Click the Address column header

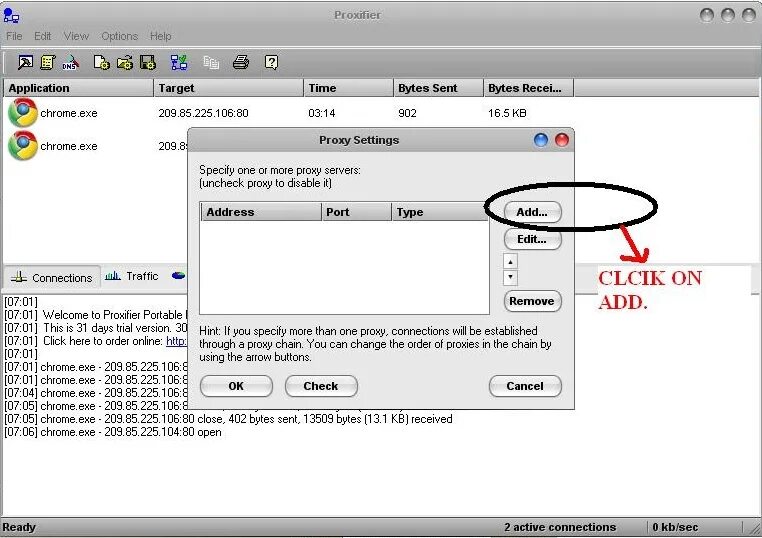(261, 212)
